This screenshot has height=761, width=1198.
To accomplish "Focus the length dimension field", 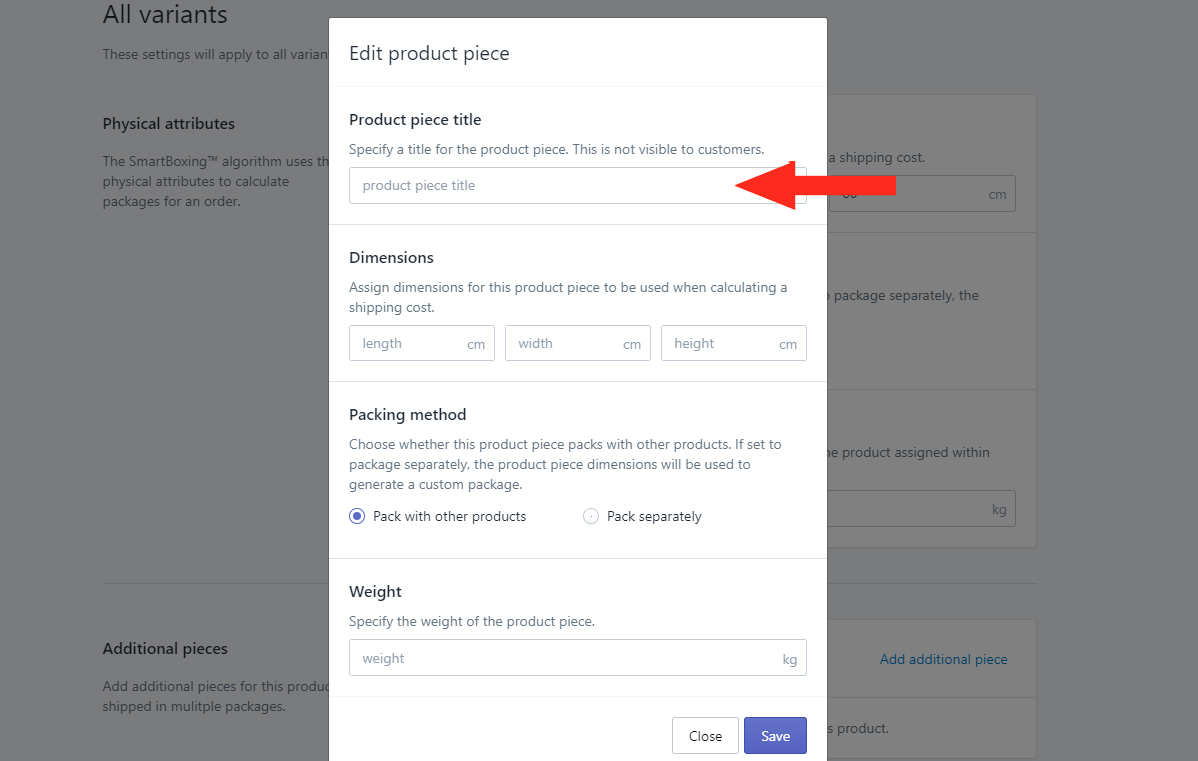I will 422,343.
